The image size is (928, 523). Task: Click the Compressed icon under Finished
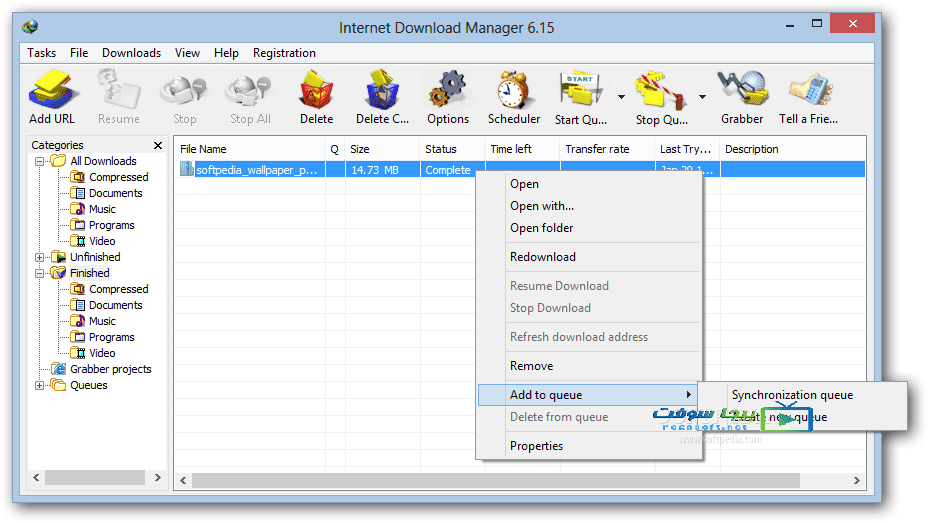pos(78,289)
